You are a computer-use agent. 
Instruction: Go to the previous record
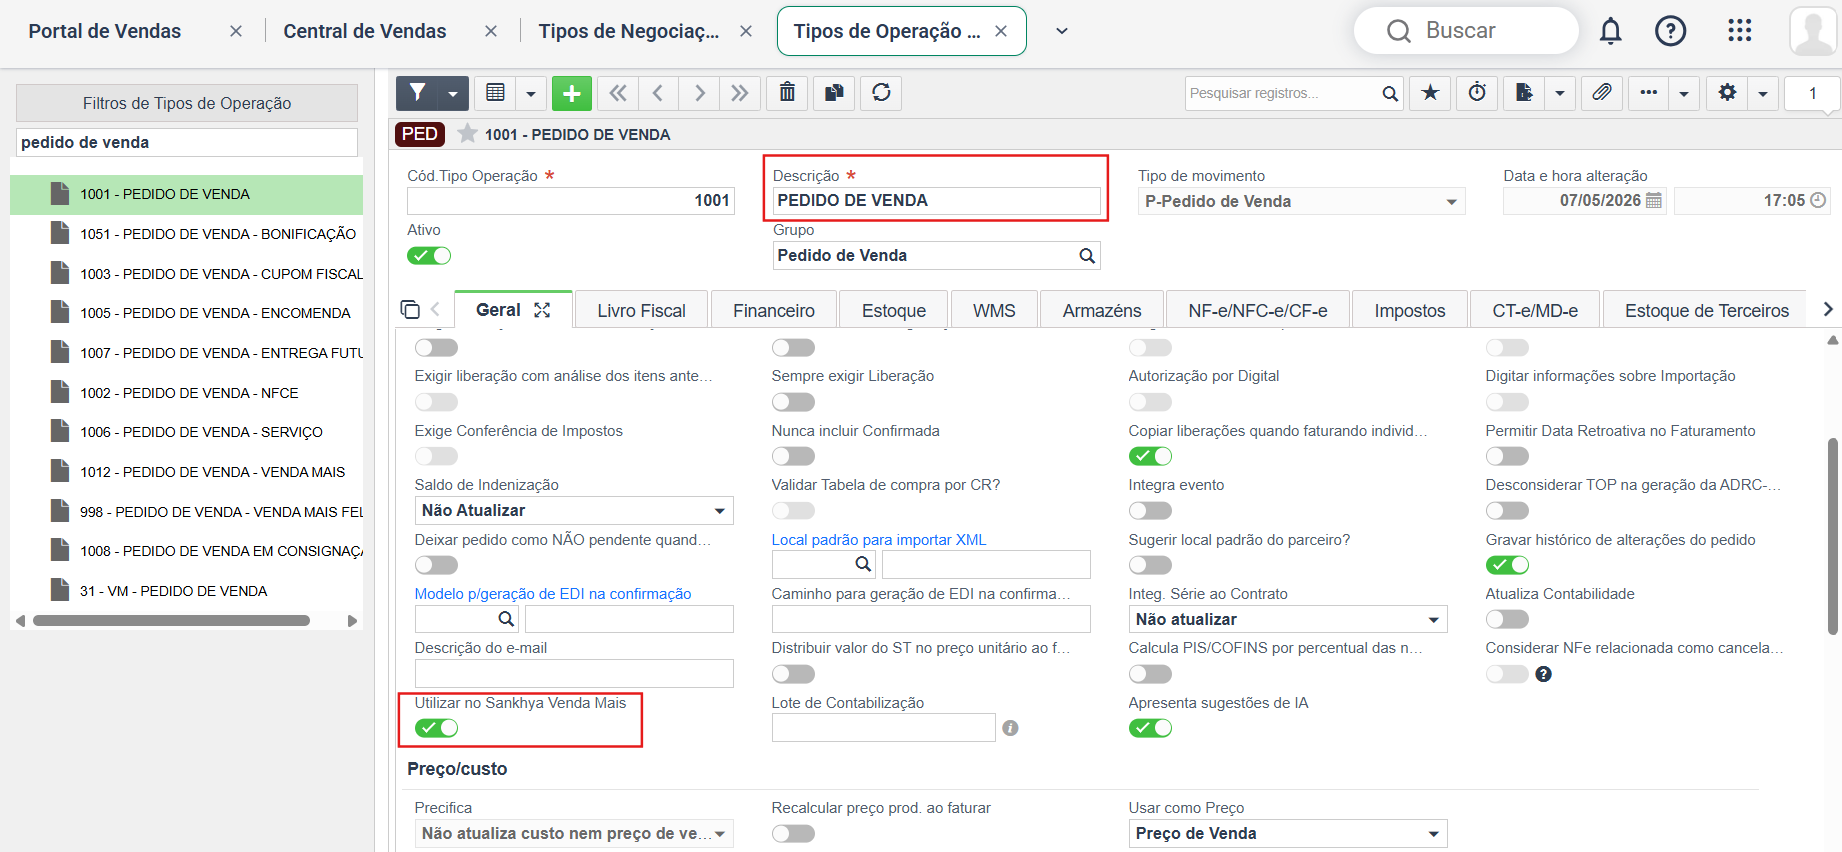pos(658,93)
